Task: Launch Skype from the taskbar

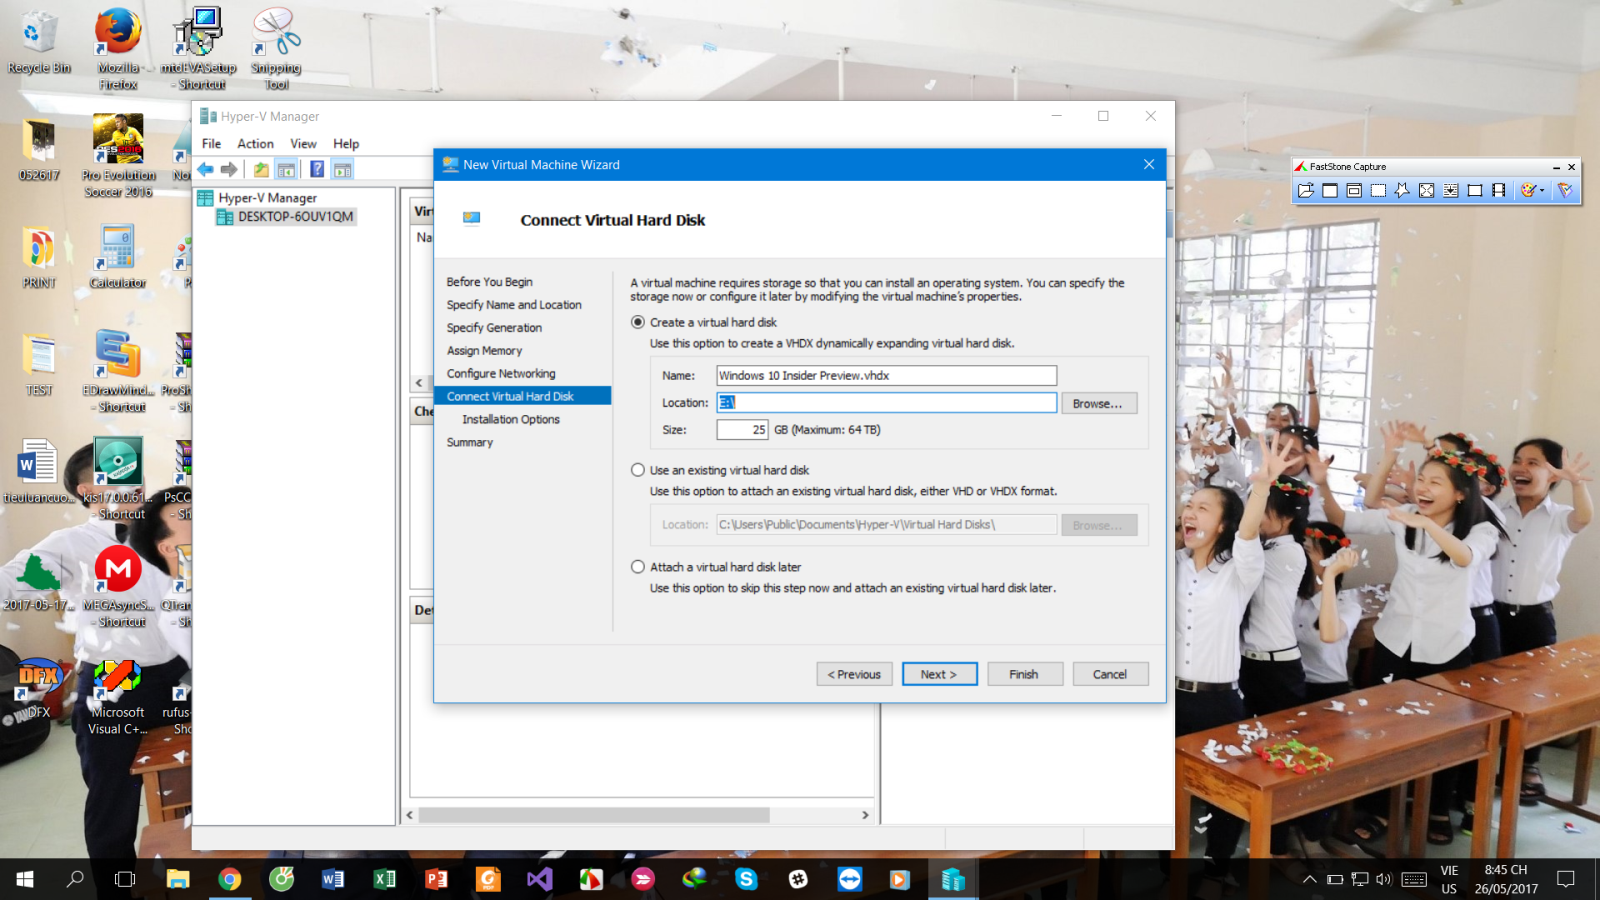Action: (x=745, y=880)
